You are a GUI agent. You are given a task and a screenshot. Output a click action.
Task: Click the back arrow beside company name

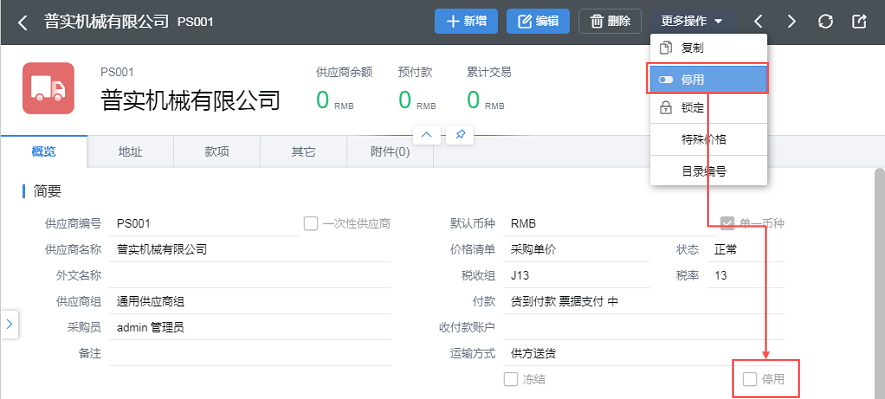click(23, 23)
